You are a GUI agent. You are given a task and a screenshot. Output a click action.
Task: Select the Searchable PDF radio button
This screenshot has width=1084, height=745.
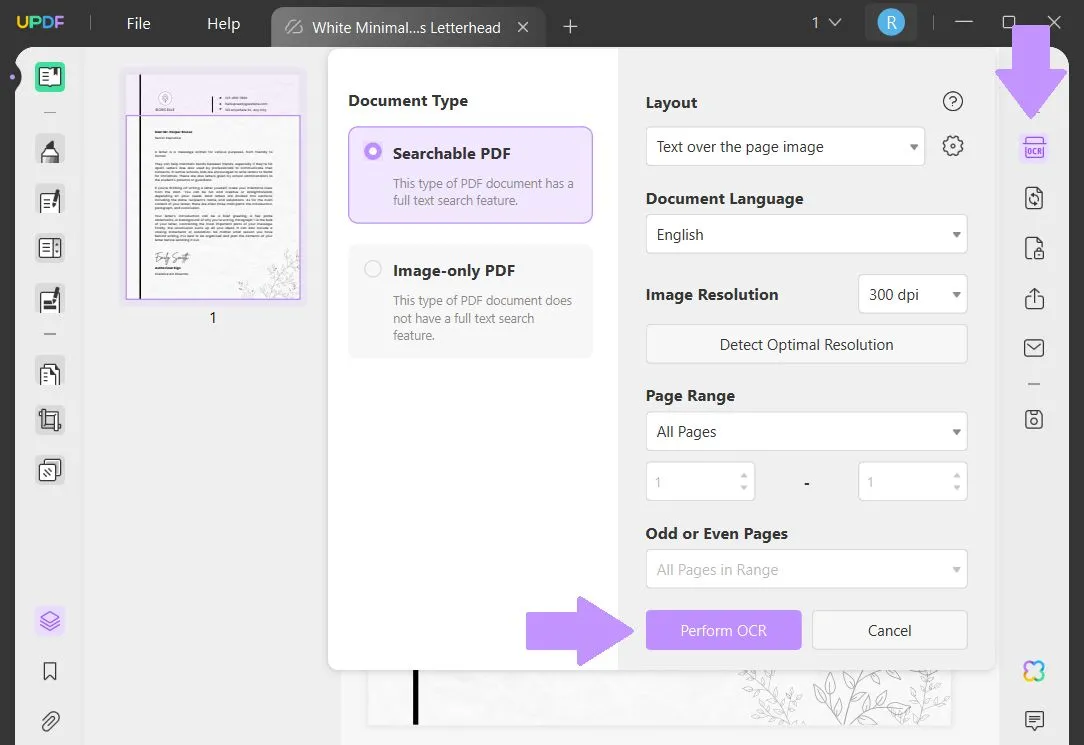tap(372, 151)
